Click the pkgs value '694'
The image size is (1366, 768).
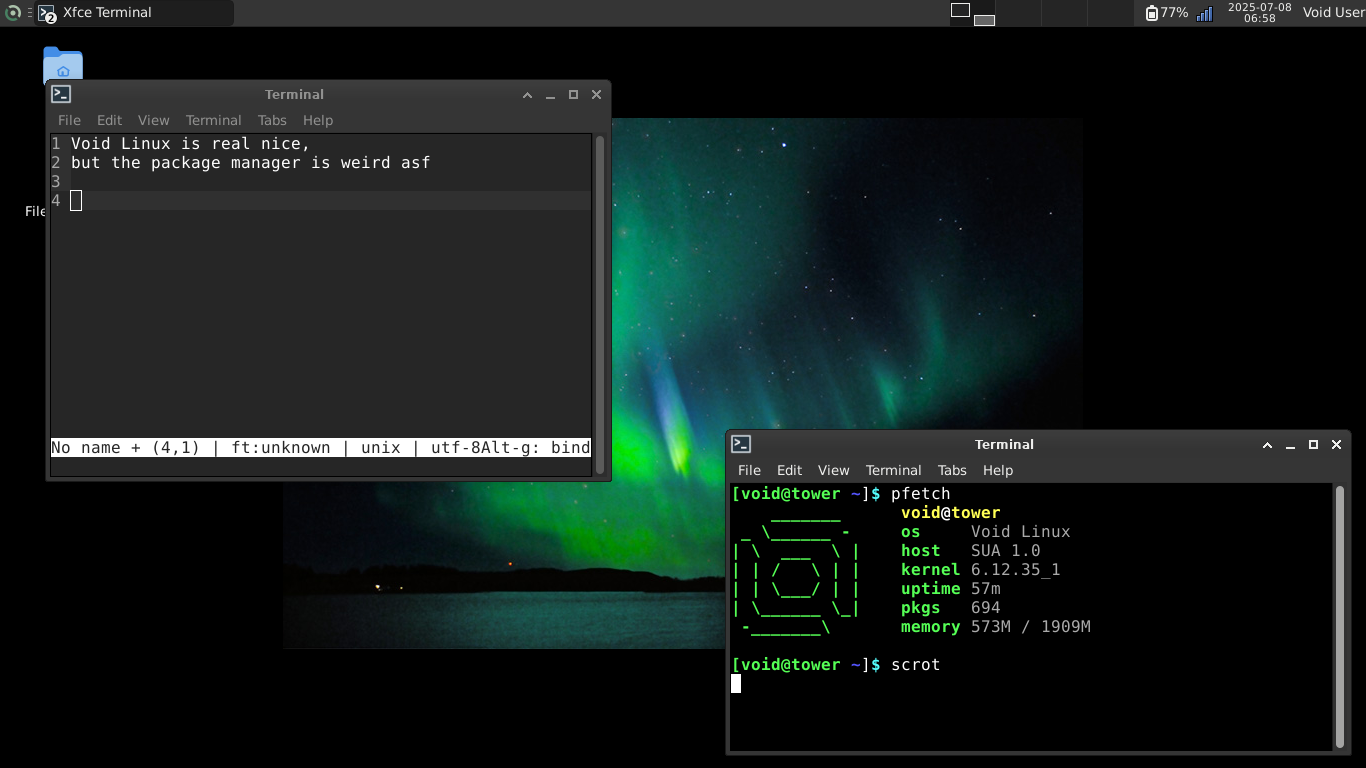coord(986,608)
